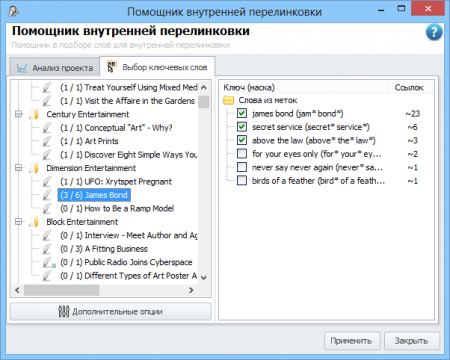450x360 pixels.
Task: Check the birds of a feather checkbox
Action: pos(242,180)
